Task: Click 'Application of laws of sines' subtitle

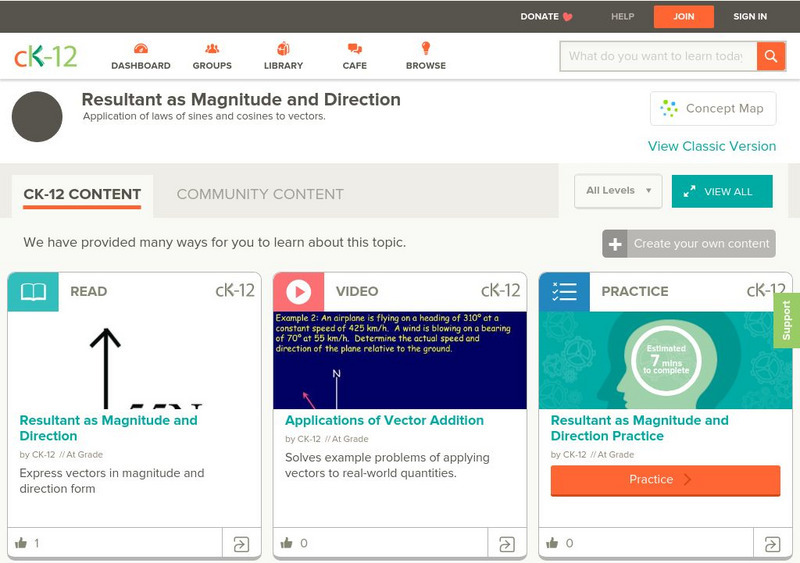Action: tap(204, 116)
